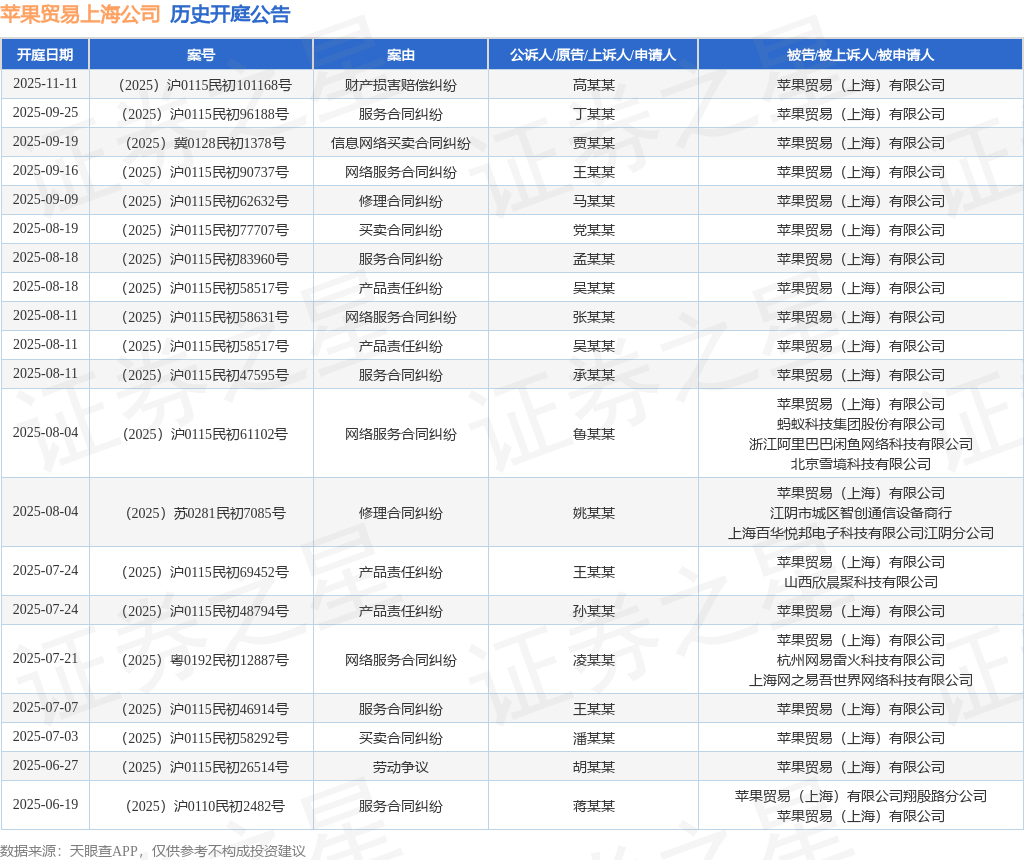Click plaintiff 丁某某

point(594,114)
